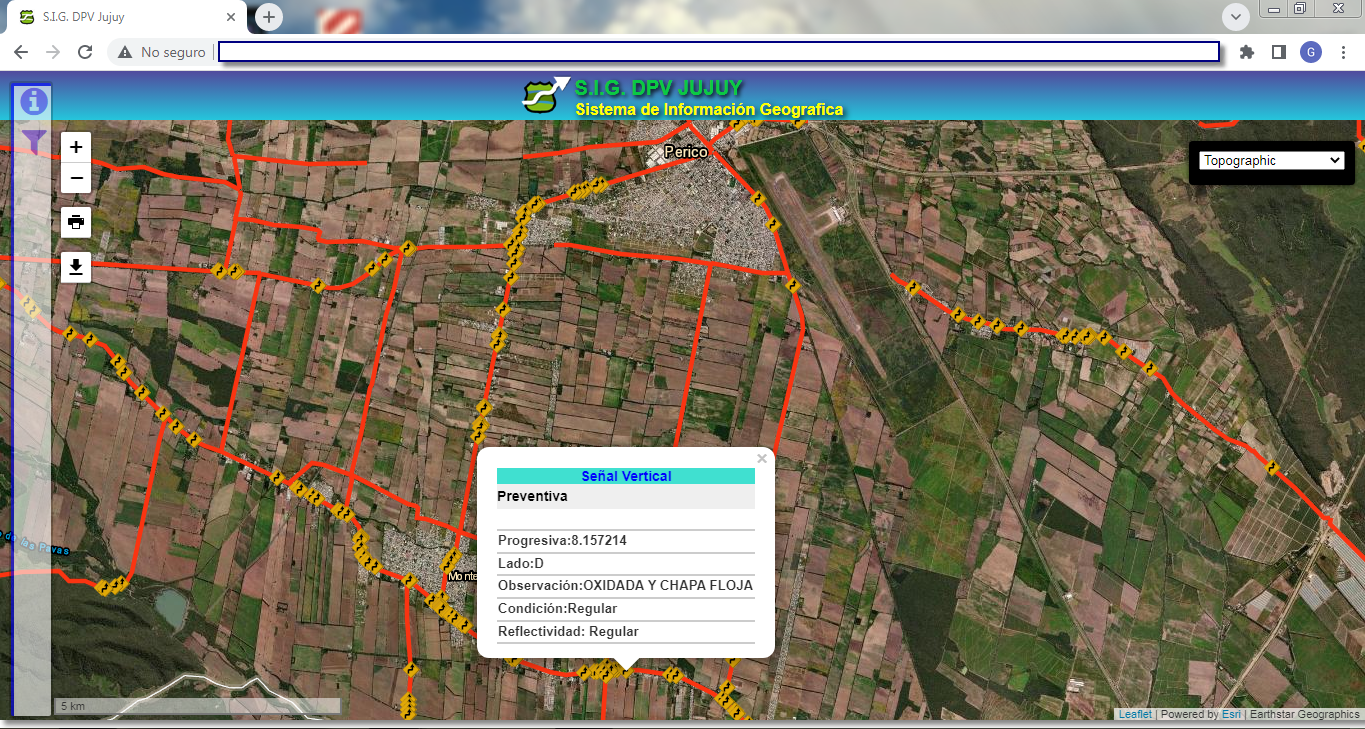The width and height of the screenshot is (1365, 729).
Task: Open the purple filter funnel tool
Action: (34, 141)
